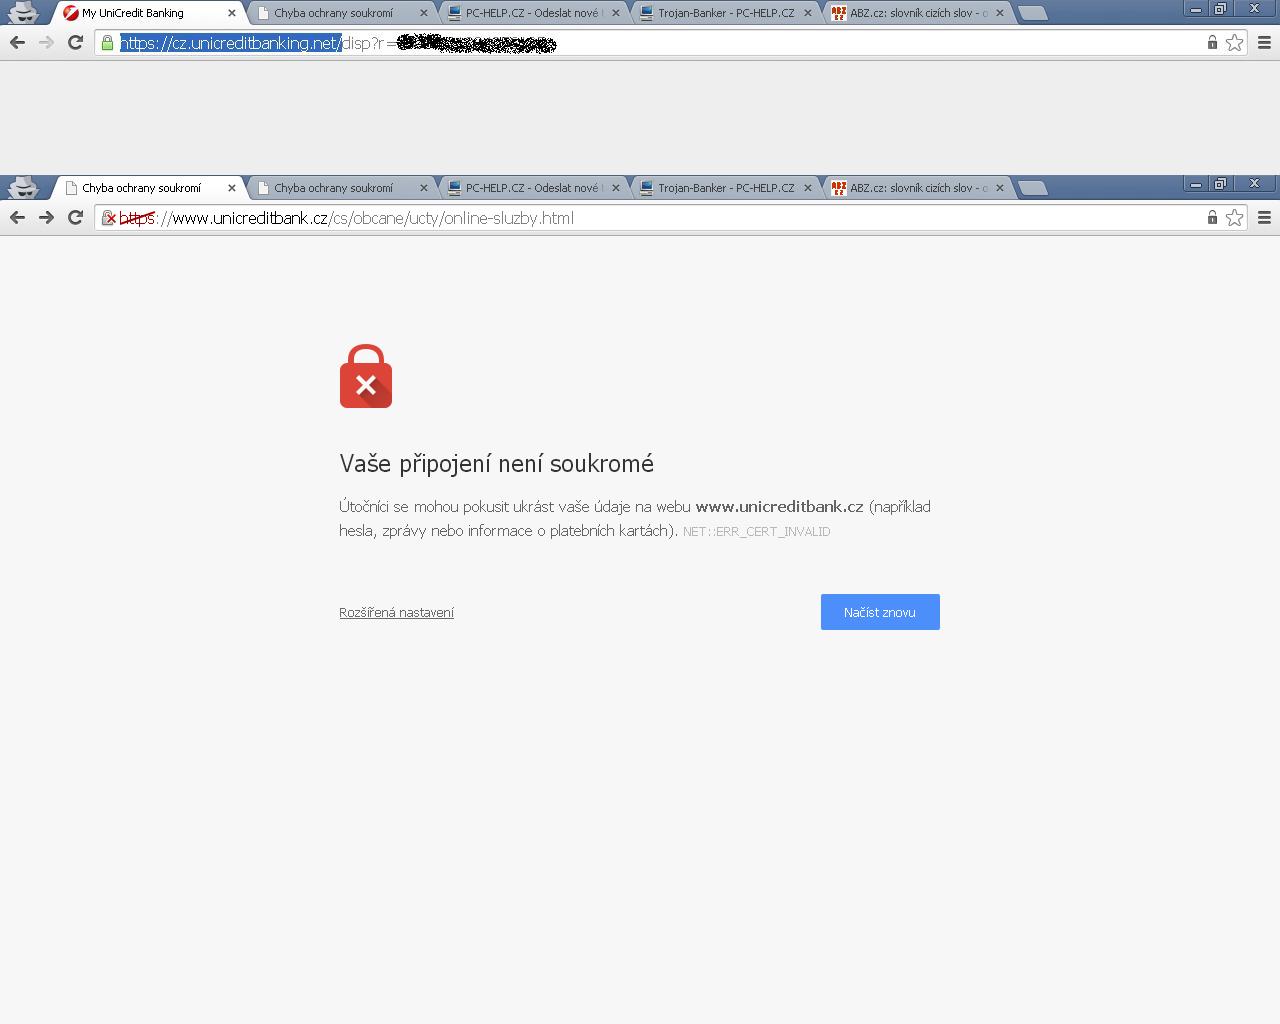This screenshot has width=1280, height=1024.
Task: Click forward arrow in lower browser toolbar
Action: click(x=46, y=218)
